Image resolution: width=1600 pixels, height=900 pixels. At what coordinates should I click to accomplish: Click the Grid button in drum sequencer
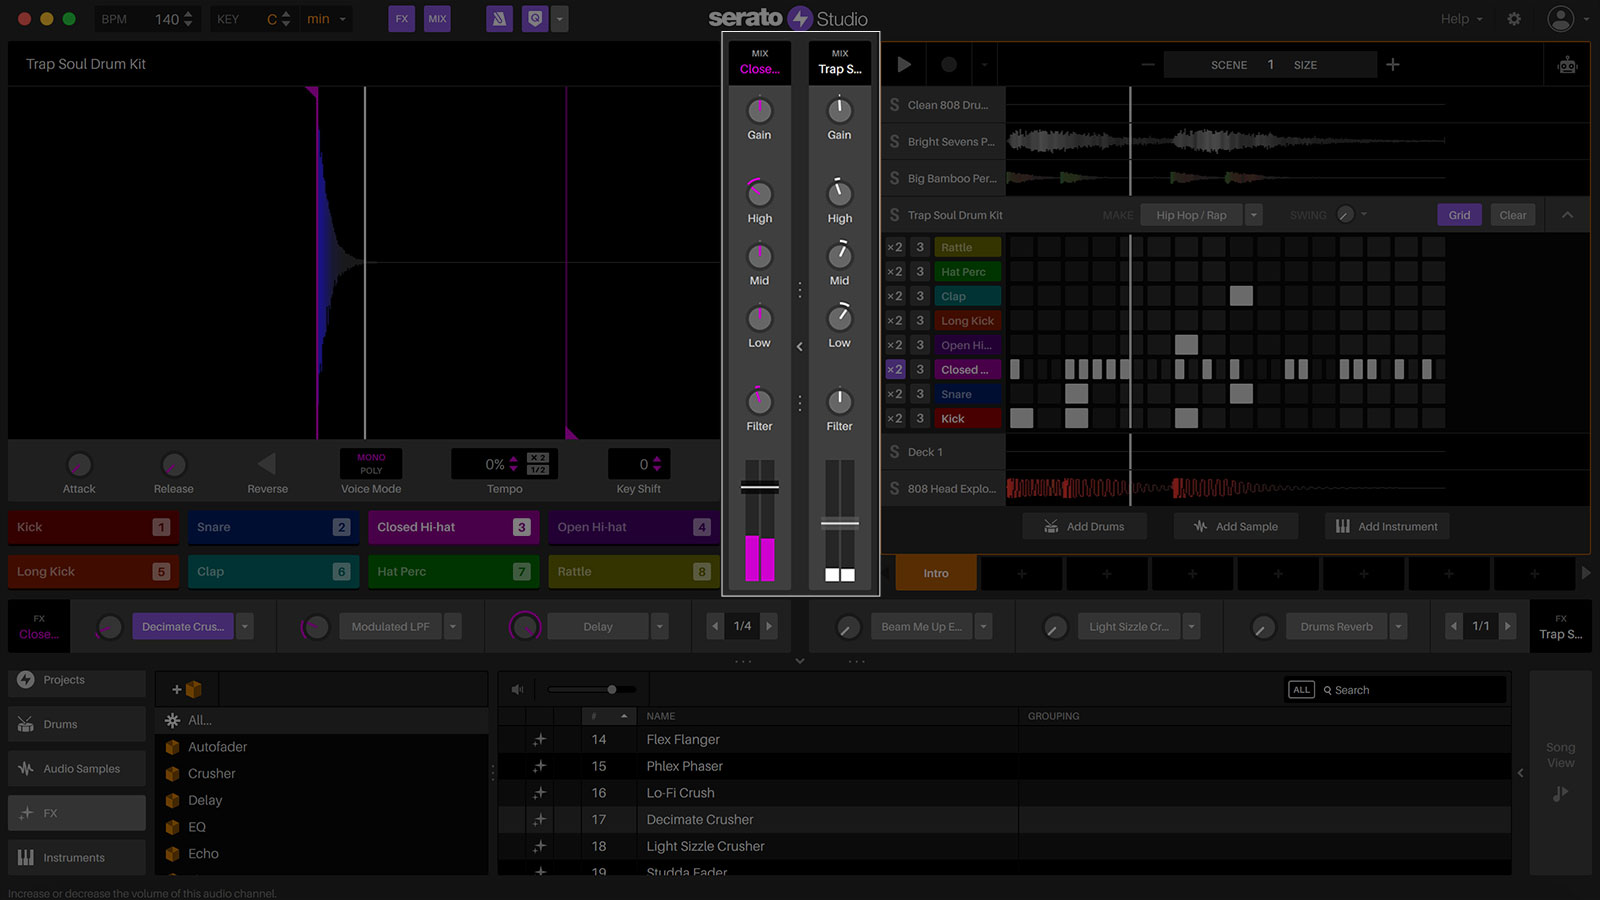point(1459,215)
